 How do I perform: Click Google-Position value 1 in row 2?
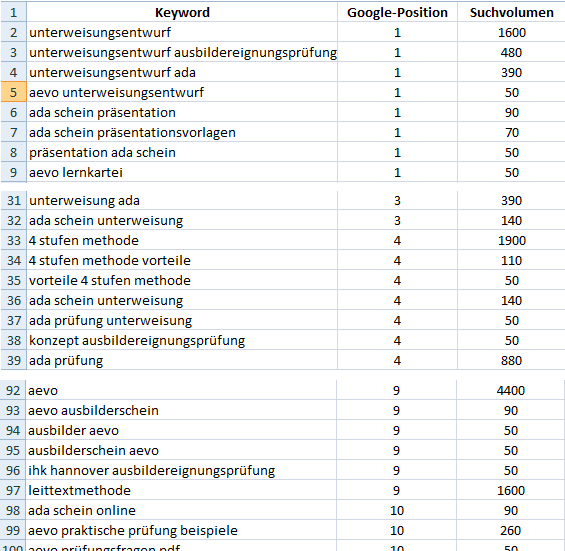397,33
